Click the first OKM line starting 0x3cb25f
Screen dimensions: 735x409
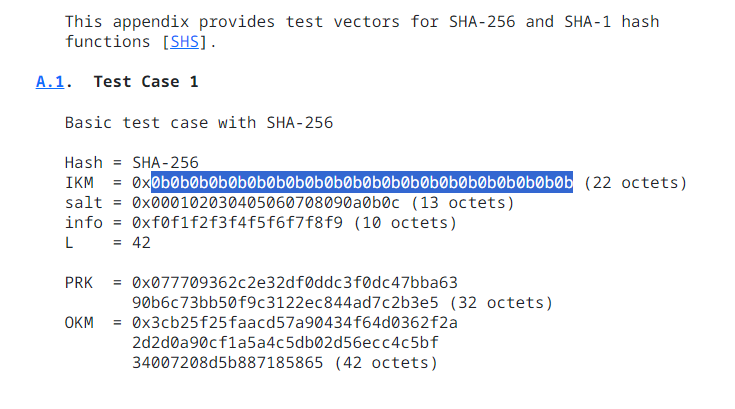[295, 323]
